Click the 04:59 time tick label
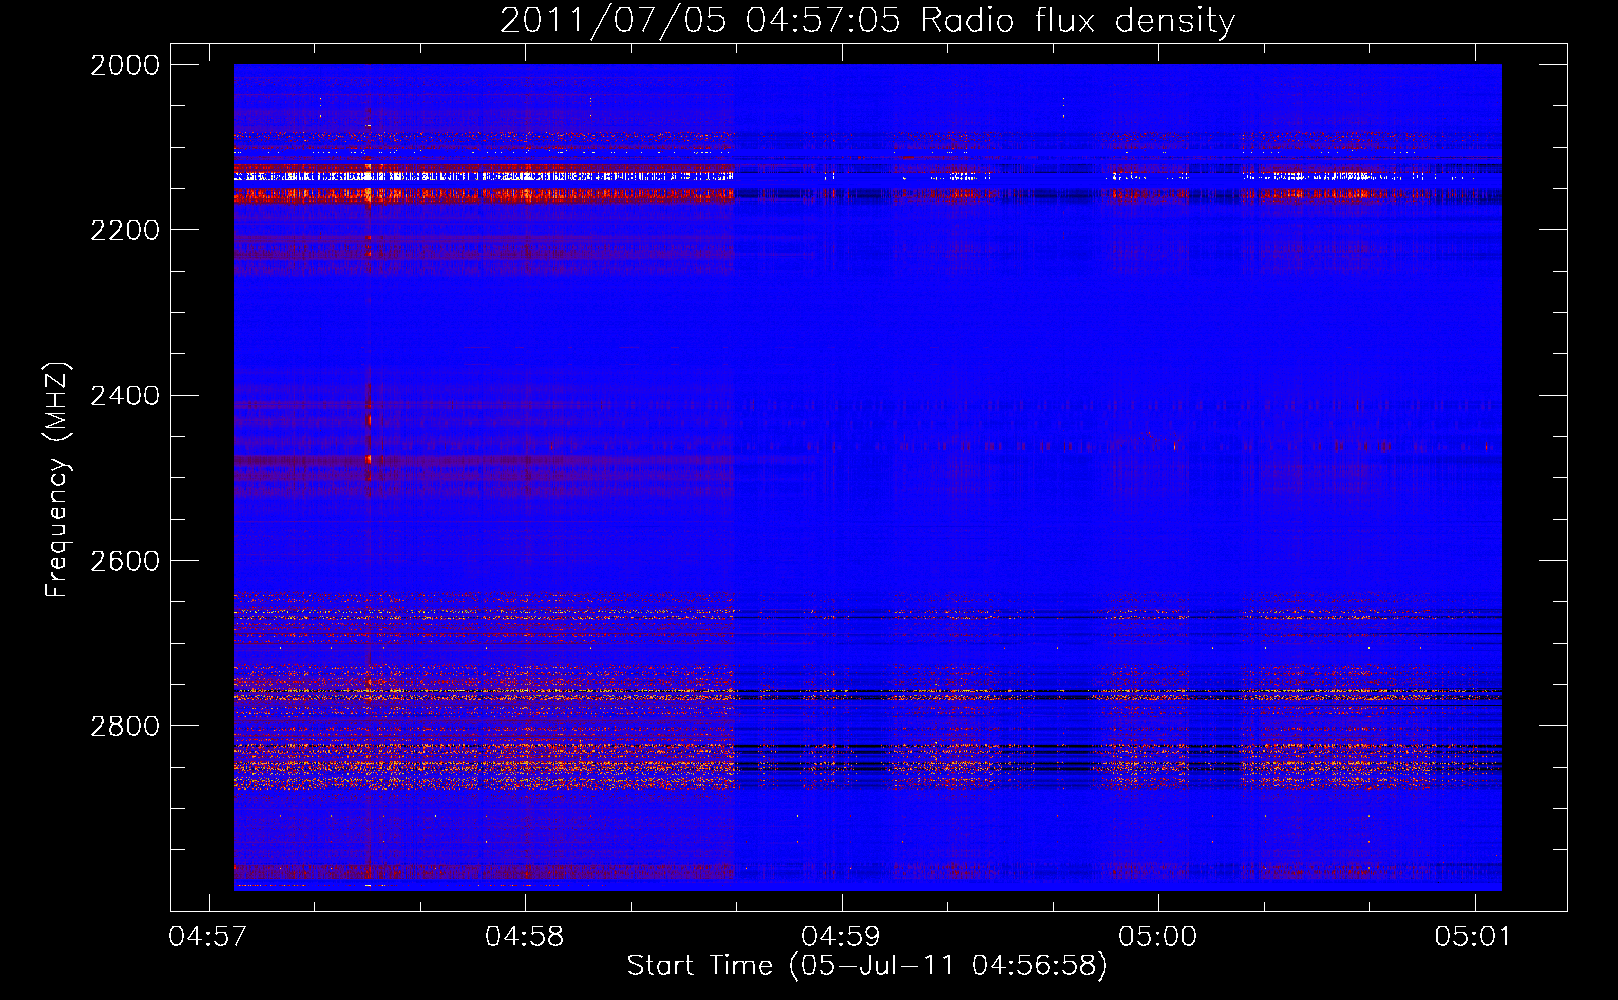The image size is (1618, 1000). click(842, 937)
